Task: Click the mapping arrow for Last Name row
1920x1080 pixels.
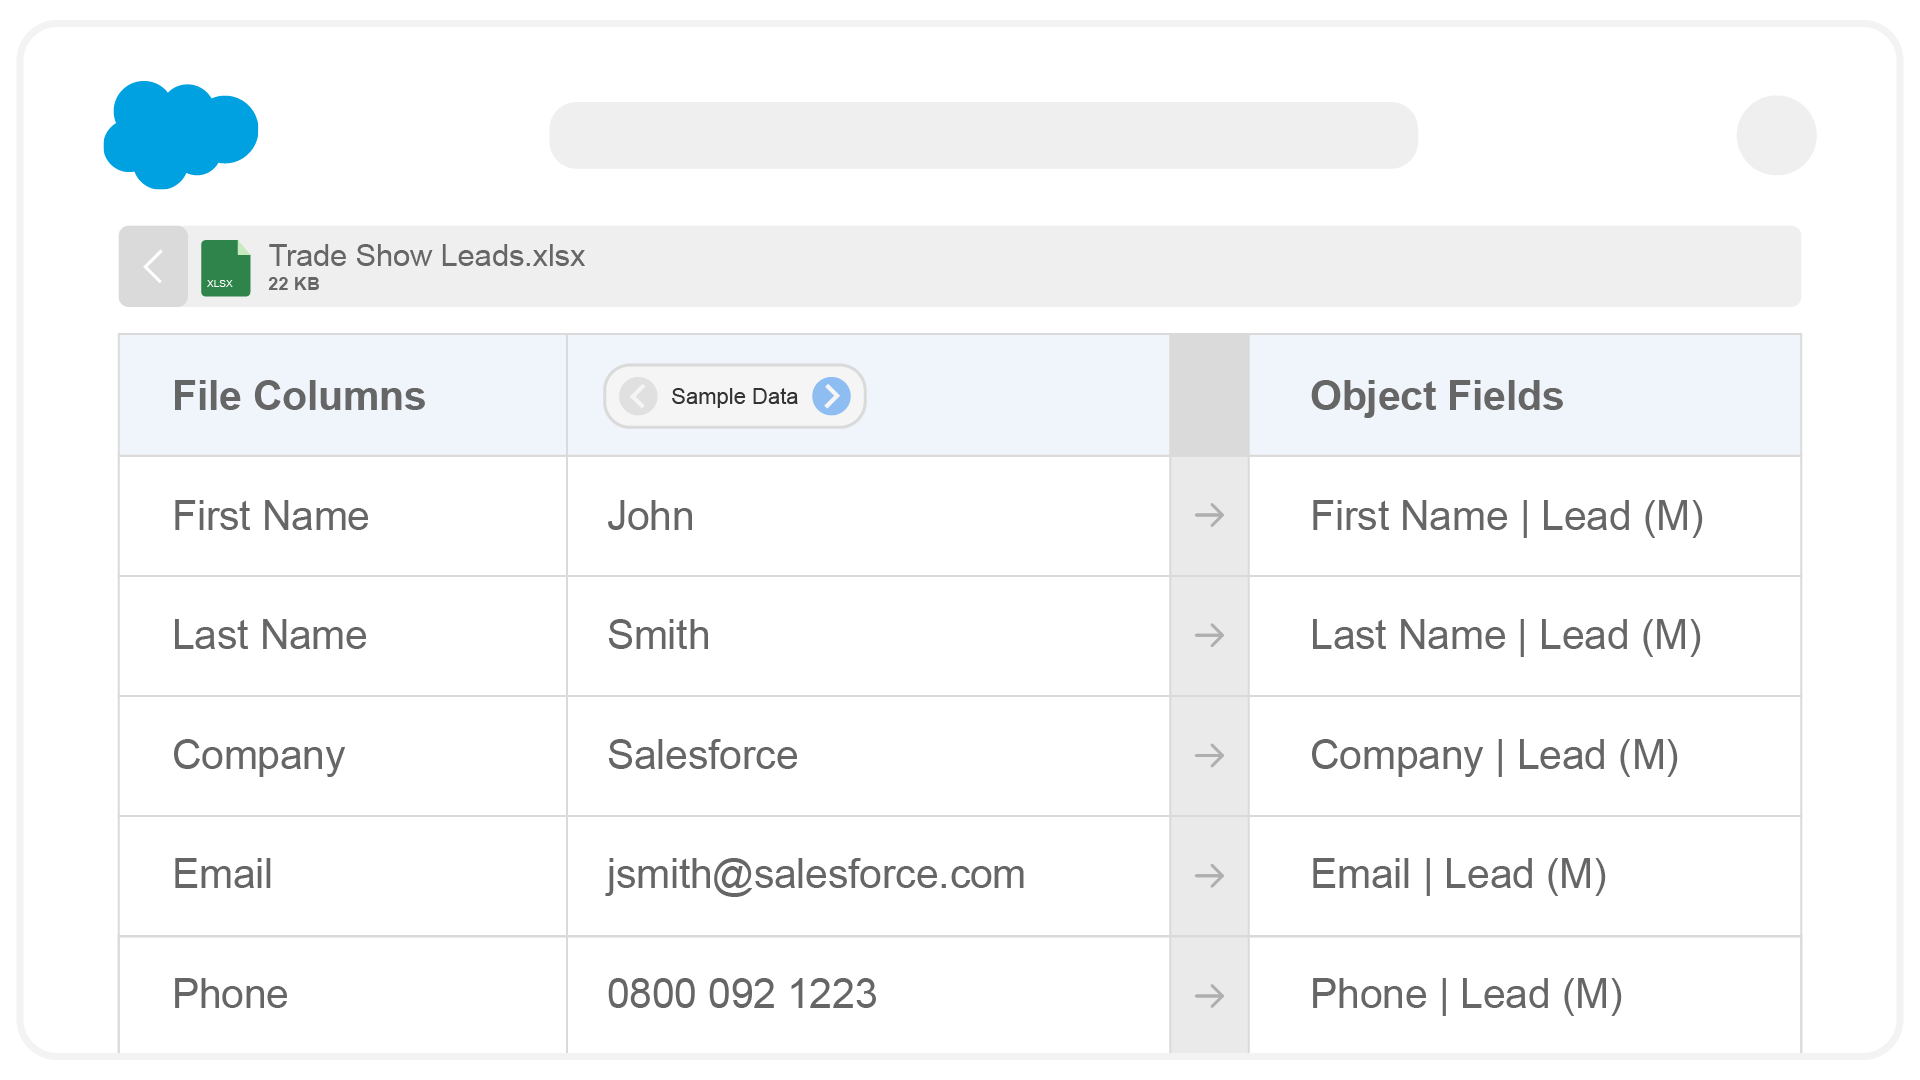Action: (1209, 636)
